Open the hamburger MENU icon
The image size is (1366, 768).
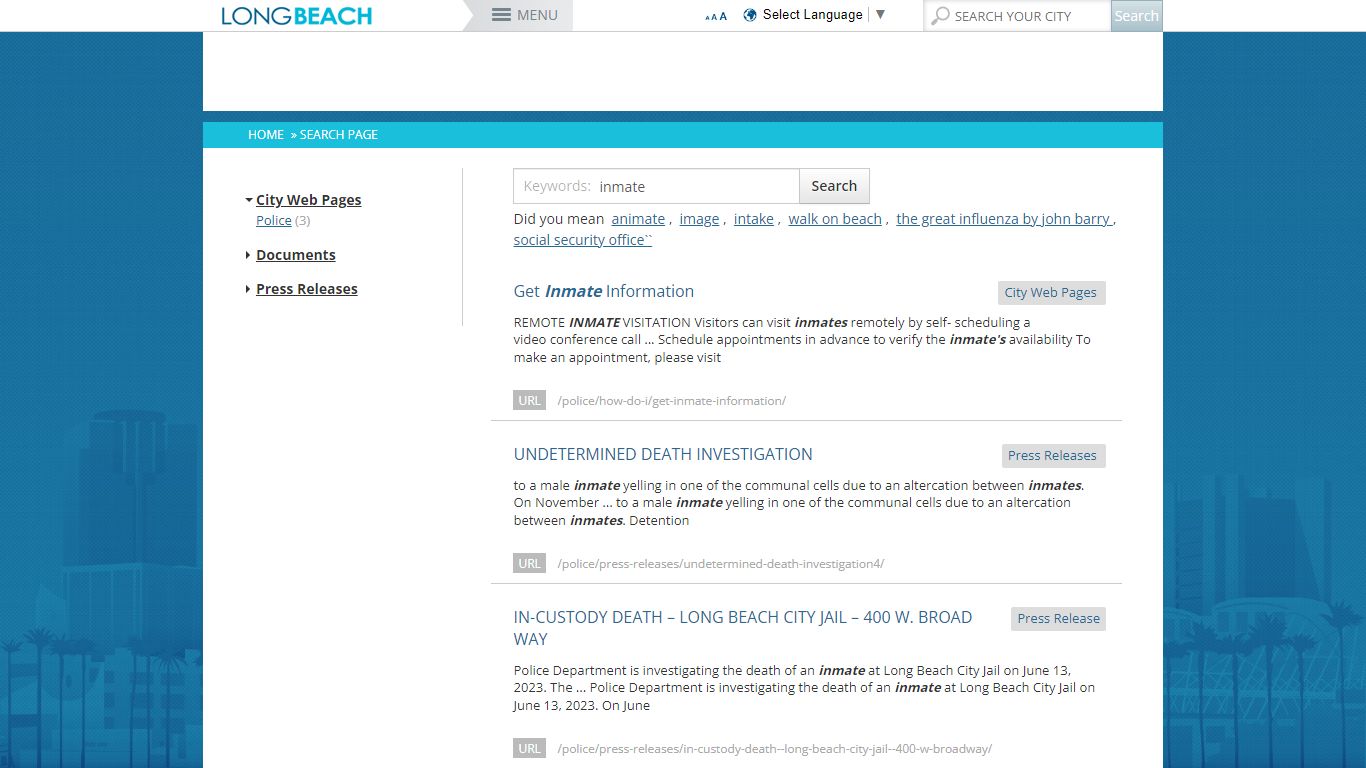tap(502, 15)
